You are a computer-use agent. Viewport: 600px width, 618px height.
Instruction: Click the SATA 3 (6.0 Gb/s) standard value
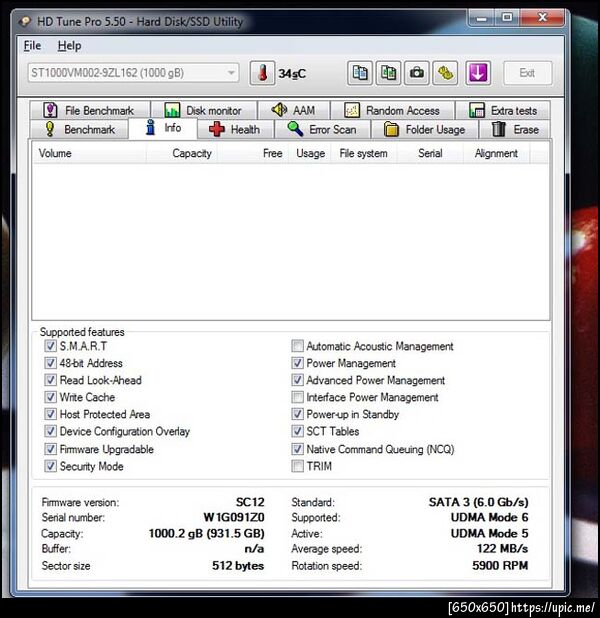(x=478, y=502)
